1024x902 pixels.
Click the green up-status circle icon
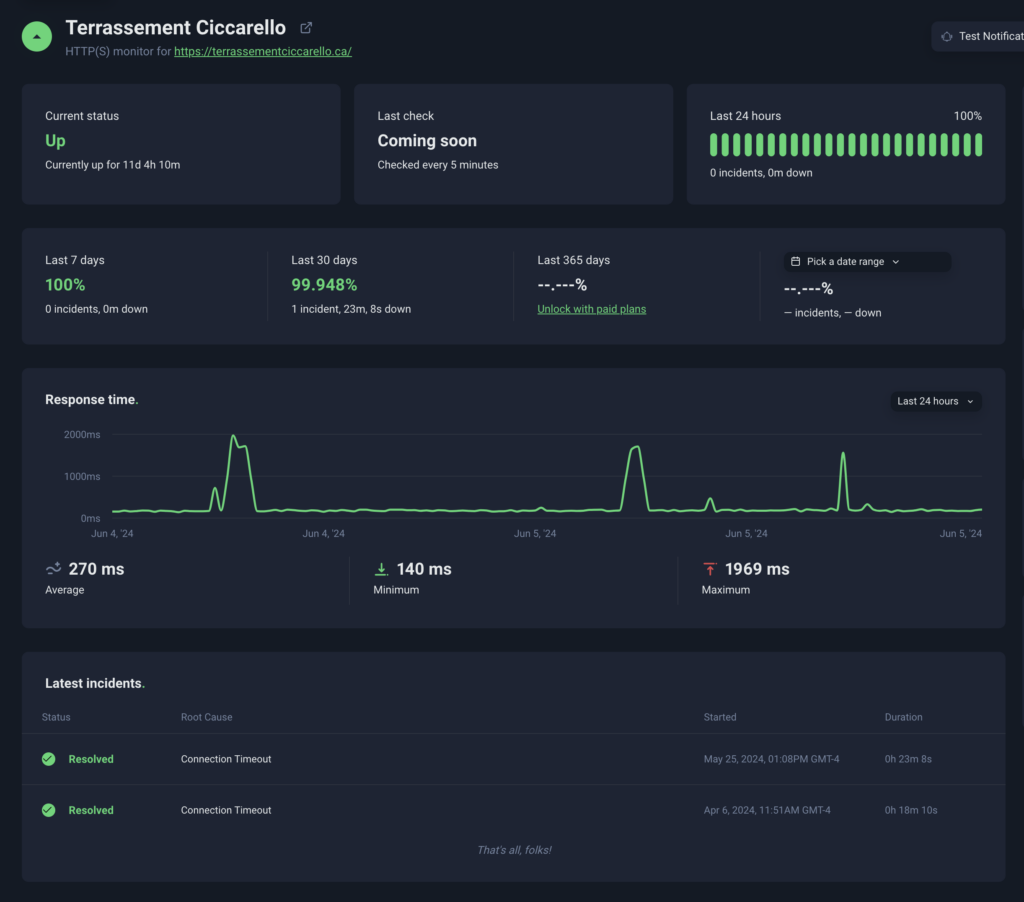tap(37, 37)
